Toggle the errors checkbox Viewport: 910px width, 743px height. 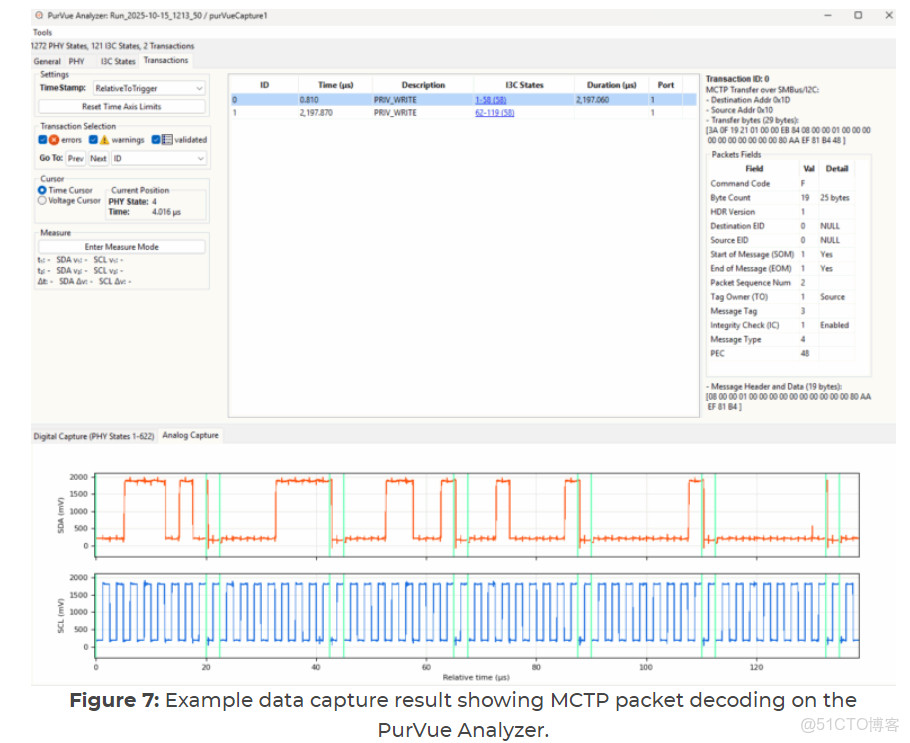click(x=41, y=139)
